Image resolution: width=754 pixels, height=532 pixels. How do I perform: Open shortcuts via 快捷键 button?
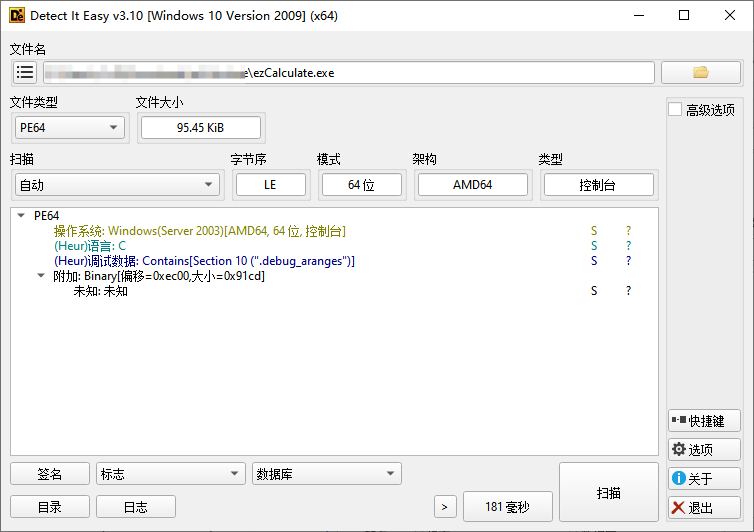(x=704, y=421)
